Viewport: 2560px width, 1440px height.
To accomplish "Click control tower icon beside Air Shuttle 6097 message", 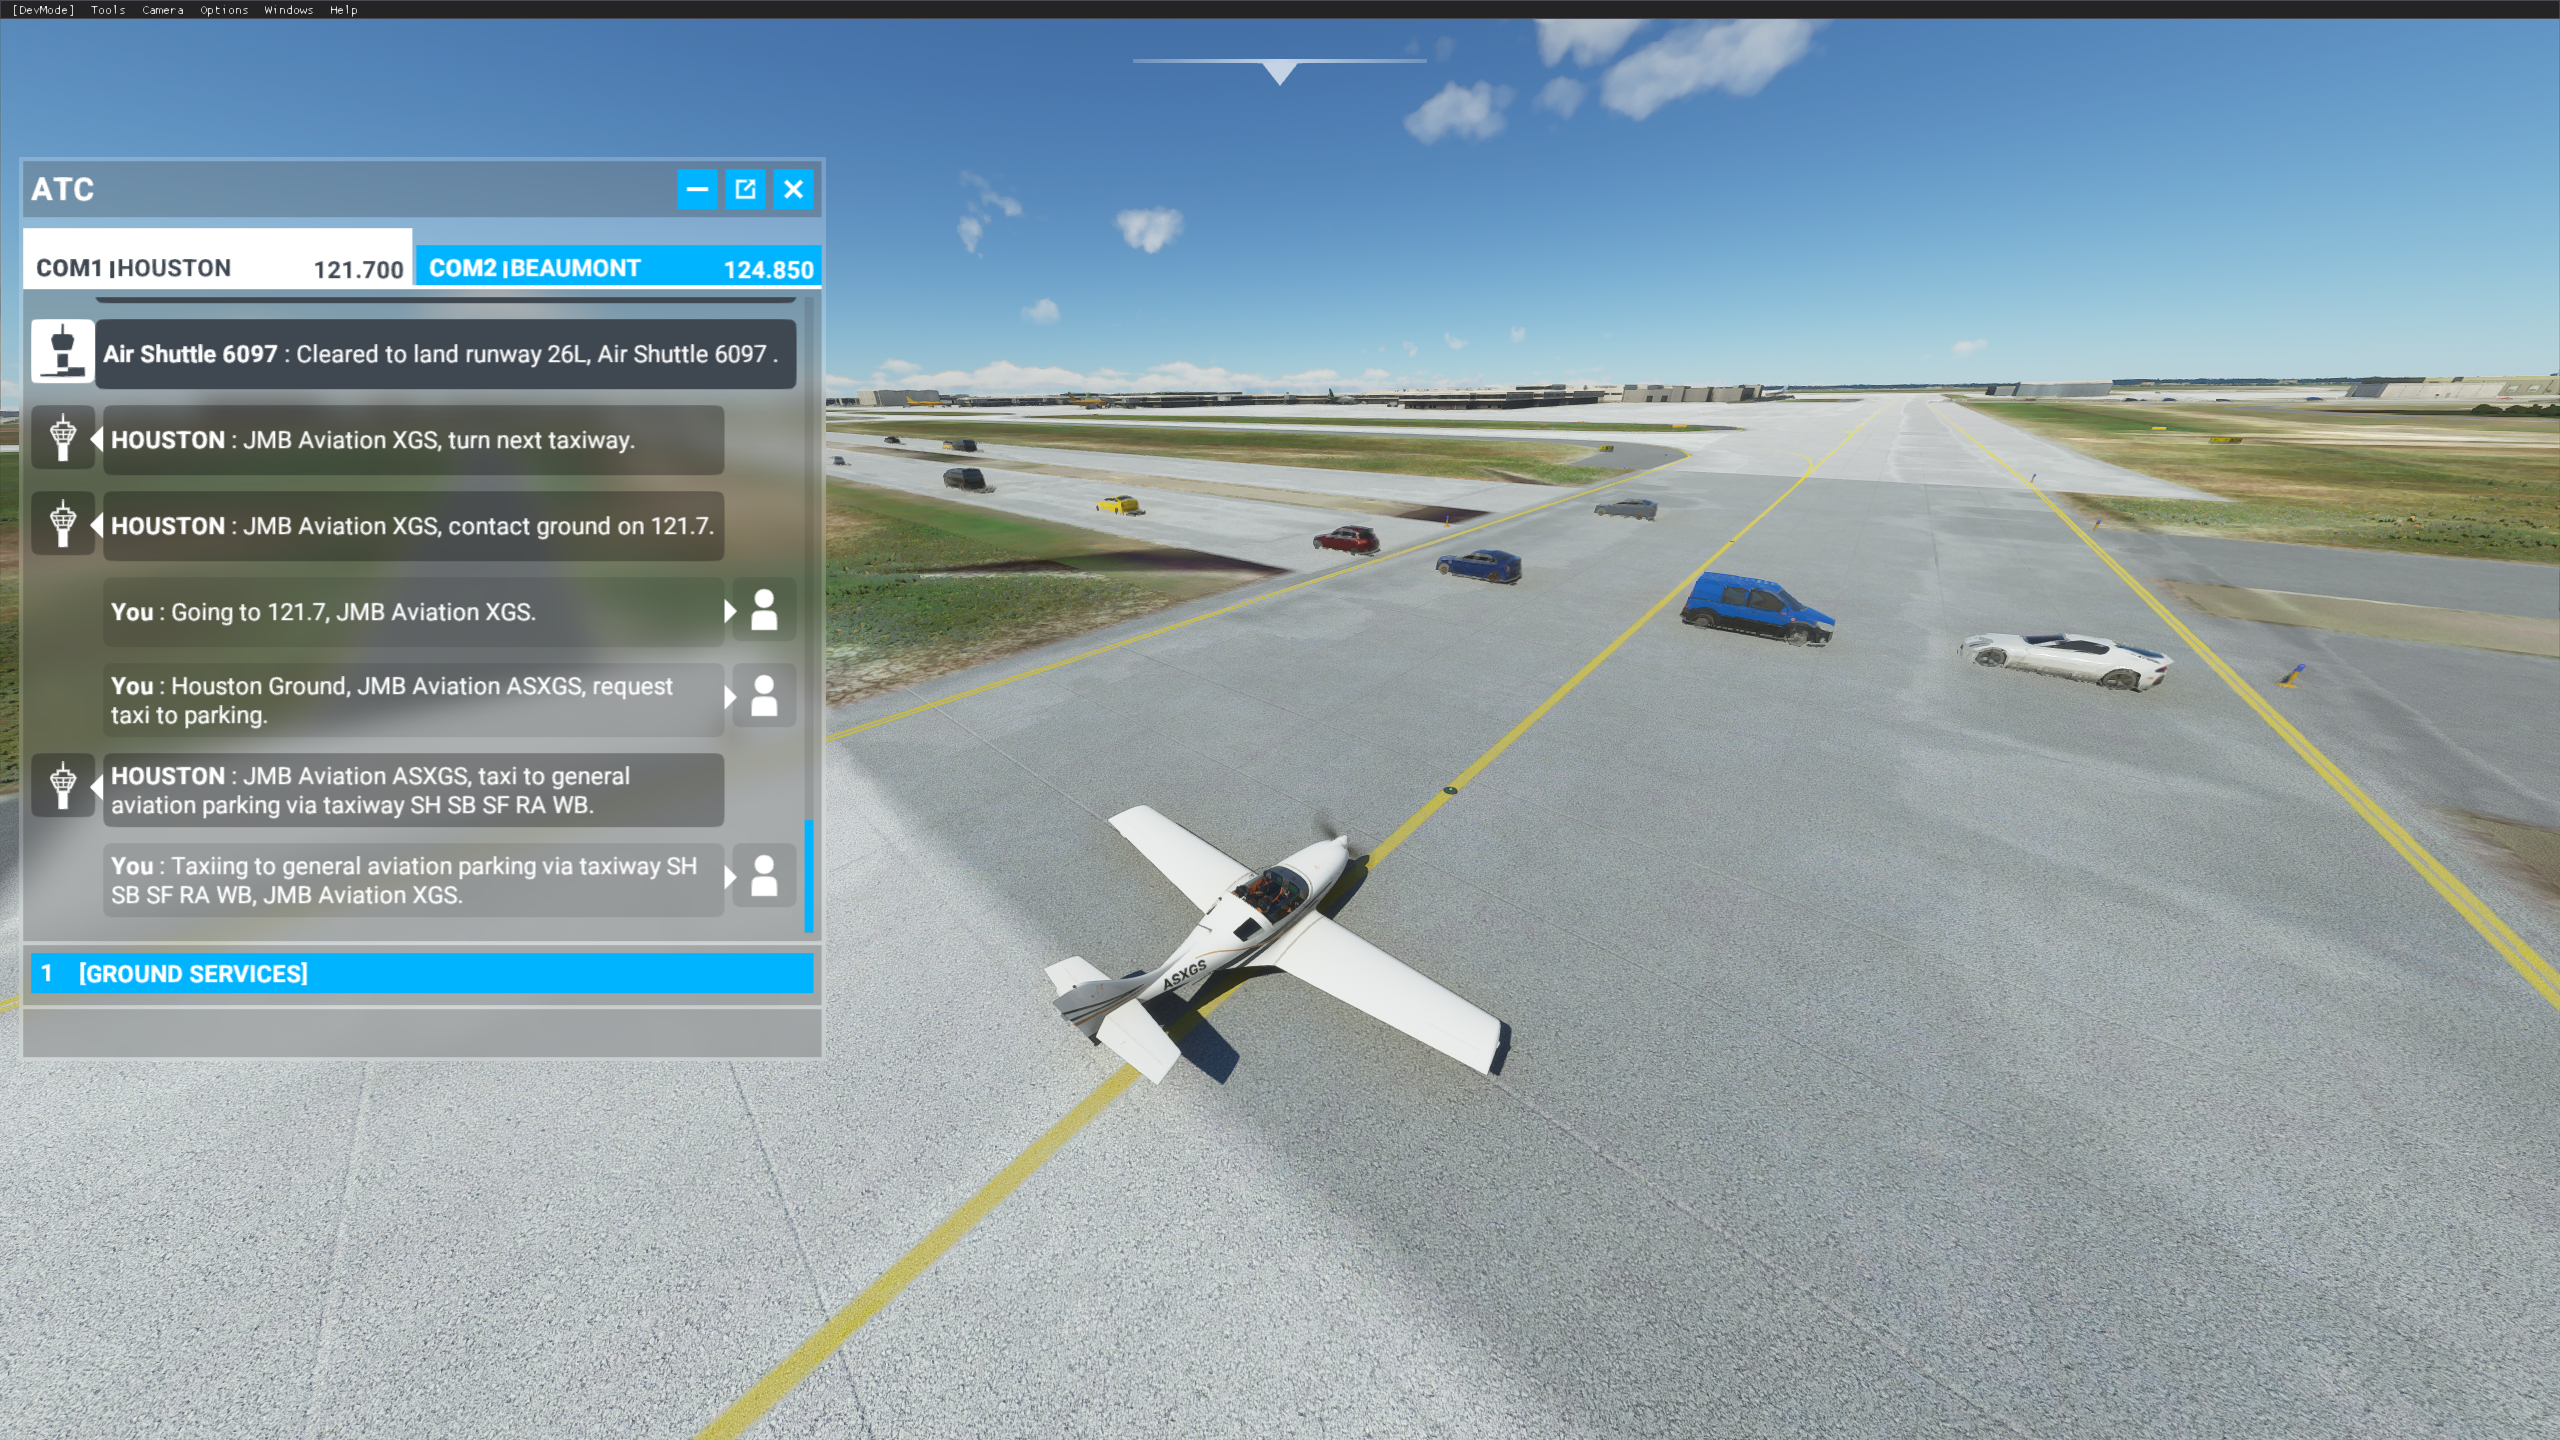I will click(x=62, y=352).
